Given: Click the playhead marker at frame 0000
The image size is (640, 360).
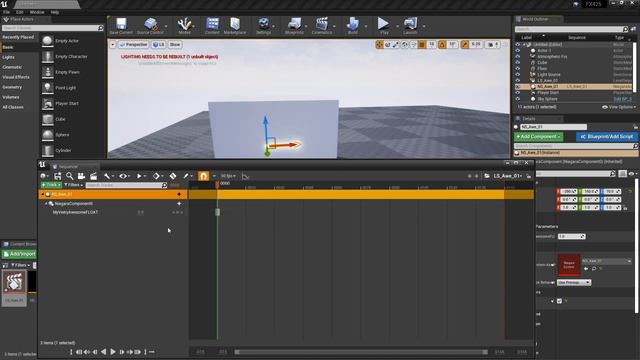Looking at the screenshot, I should [217, 184].
